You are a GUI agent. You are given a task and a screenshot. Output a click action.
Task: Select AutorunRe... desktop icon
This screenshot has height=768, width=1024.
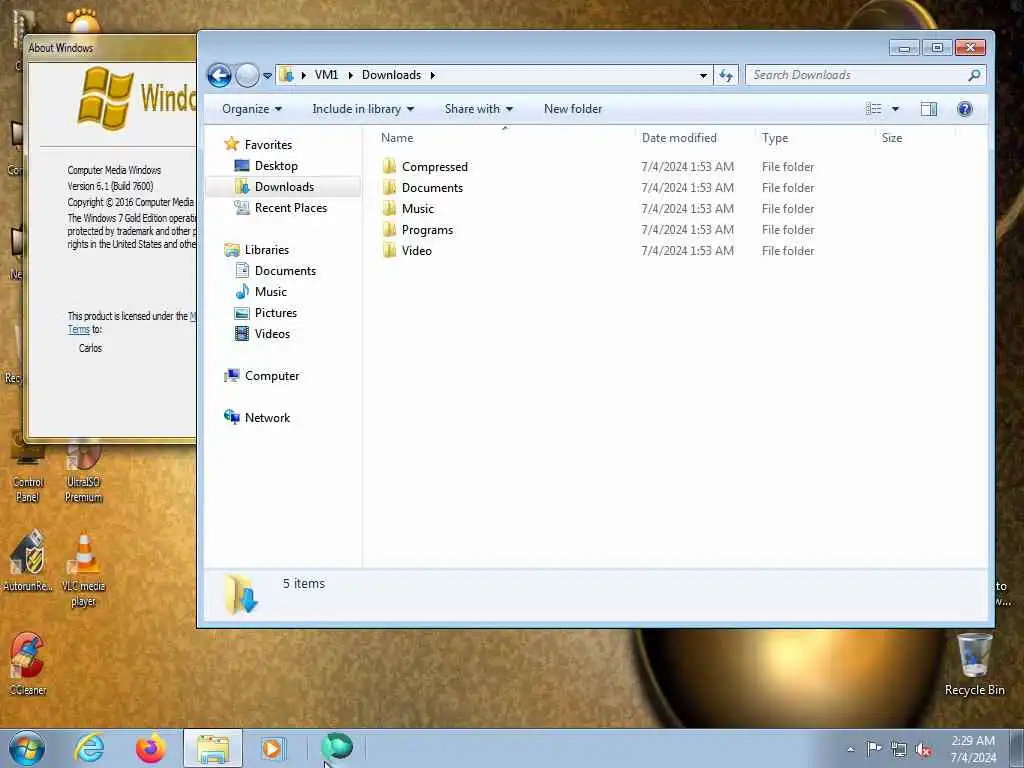[x=27, y=561]
